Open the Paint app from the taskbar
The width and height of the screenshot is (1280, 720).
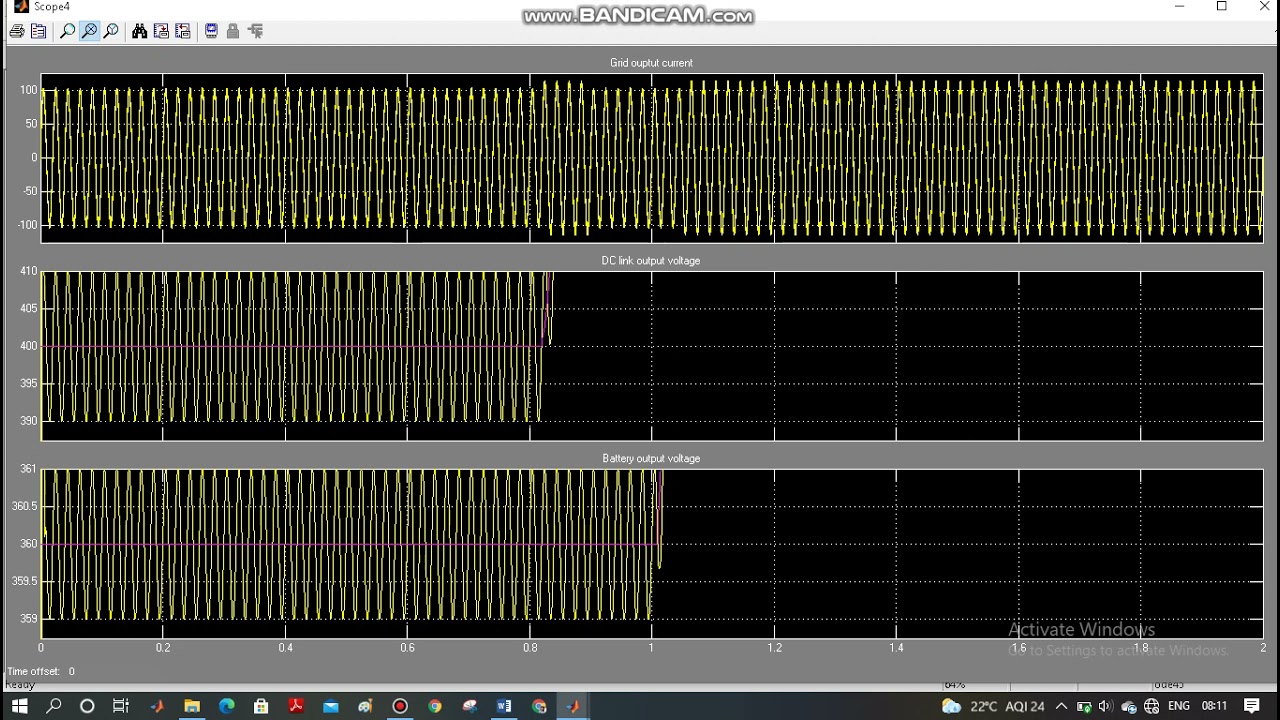coord(365,706)
